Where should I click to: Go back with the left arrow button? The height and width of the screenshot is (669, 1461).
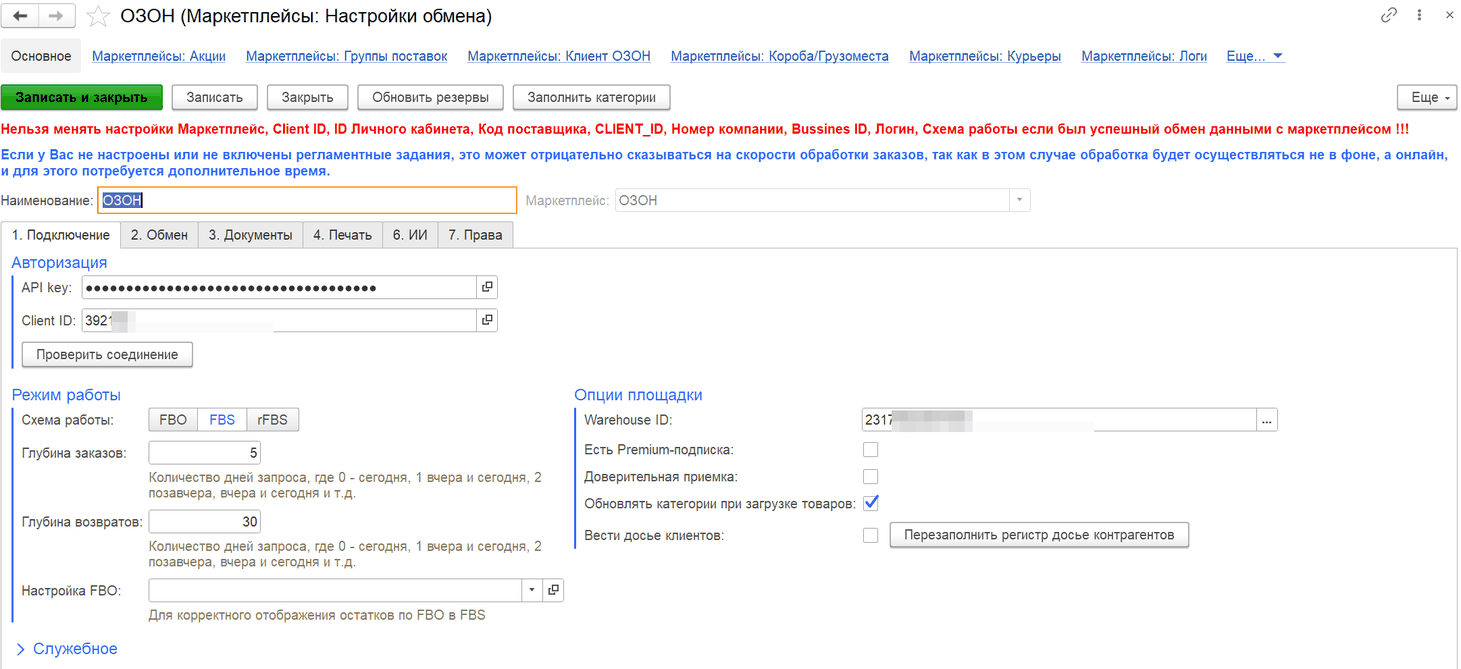click(21, 16)
